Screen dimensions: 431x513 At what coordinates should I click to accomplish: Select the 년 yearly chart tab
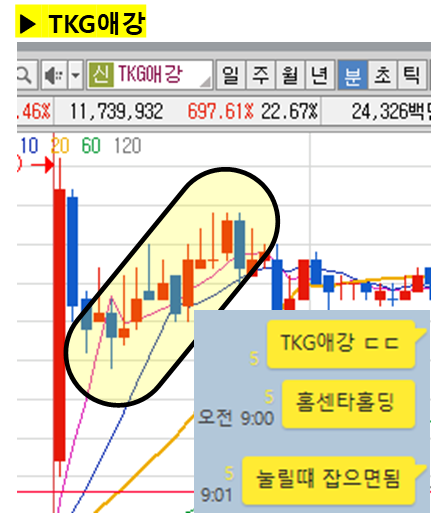[320, 75]
